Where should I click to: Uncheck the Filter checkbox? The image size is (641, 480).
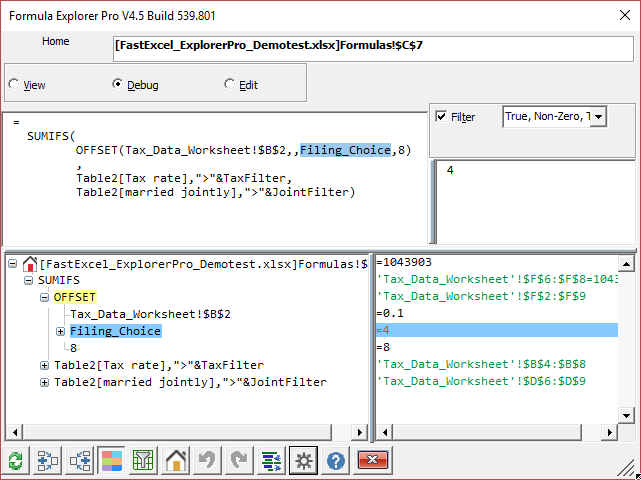[441, 117]
